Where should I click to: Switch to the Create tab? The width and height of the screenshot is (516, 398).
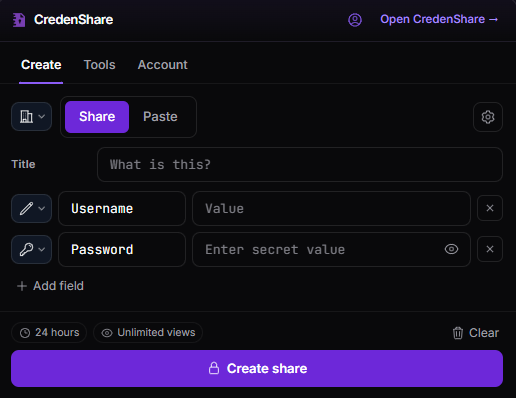coord(41,65)
